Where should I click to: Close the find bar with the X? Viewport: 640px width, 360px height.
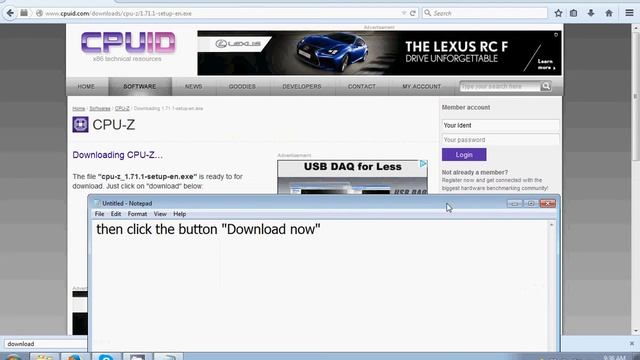[x=631, y=344]
